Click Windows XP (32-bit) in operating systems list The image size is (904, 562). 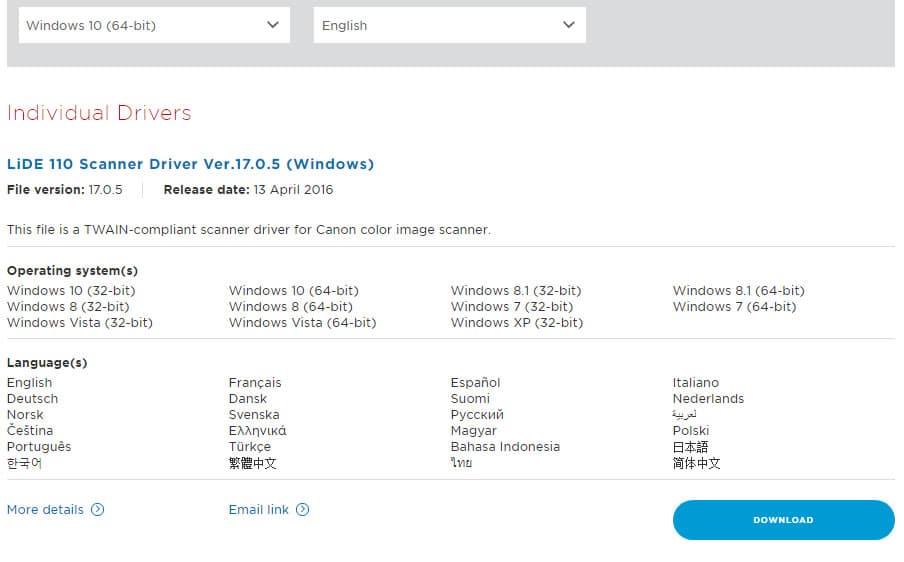point(516,323)
